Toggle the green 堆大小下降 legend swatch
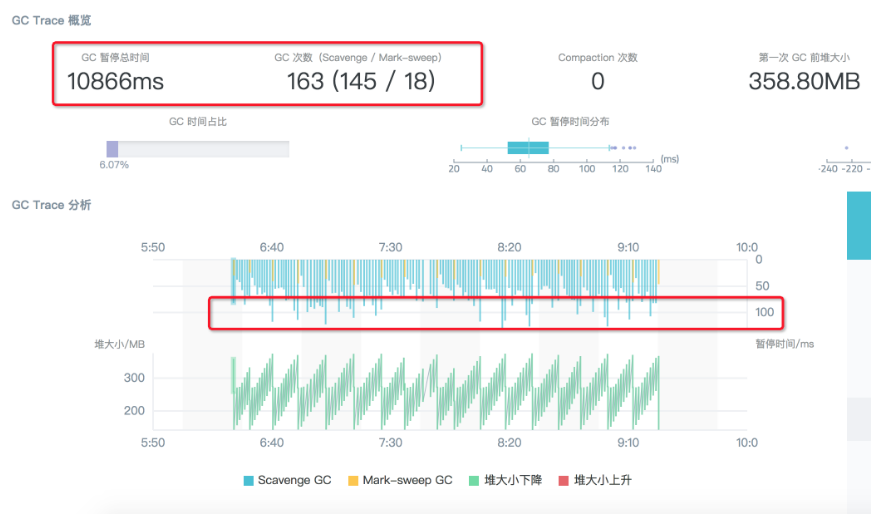 (x=474, y=481)
